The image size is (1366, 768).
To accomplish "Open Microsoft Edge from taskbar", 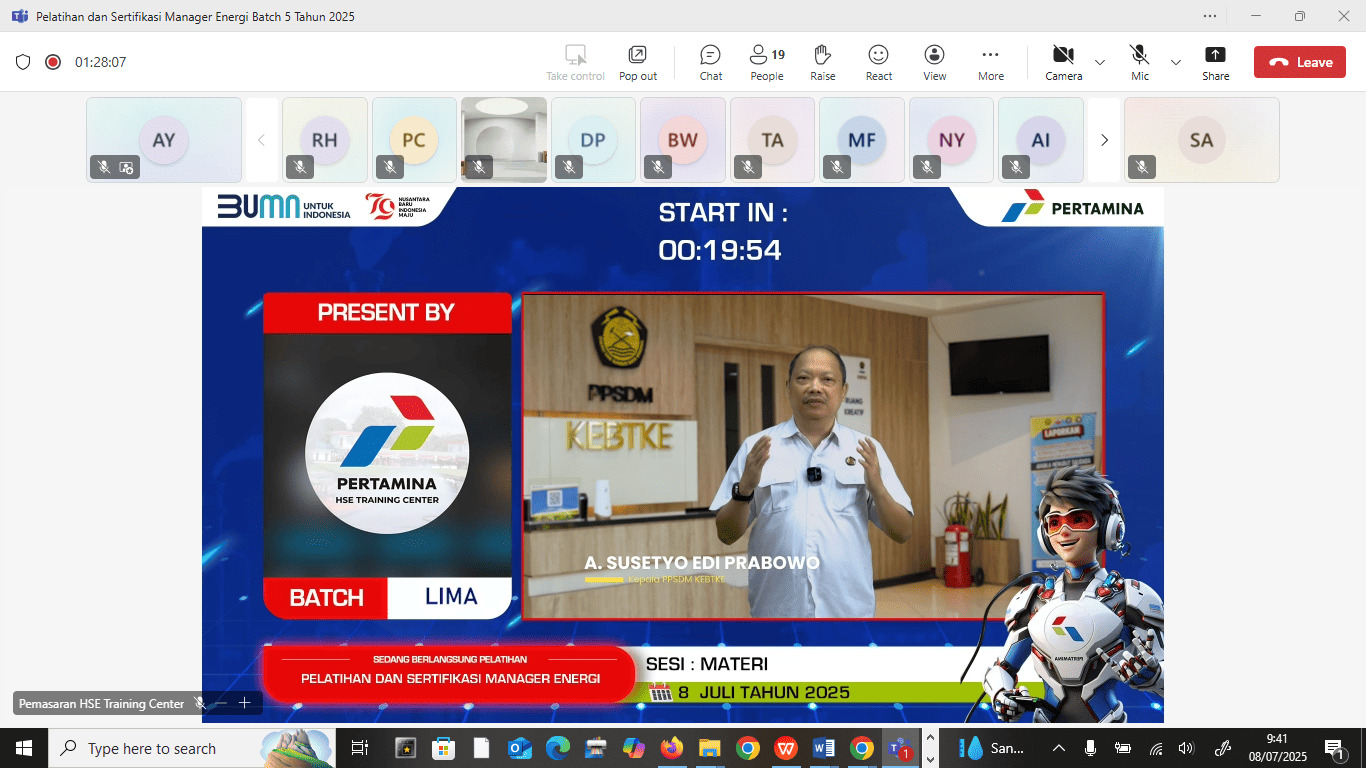I will click(x=558, y=748).
